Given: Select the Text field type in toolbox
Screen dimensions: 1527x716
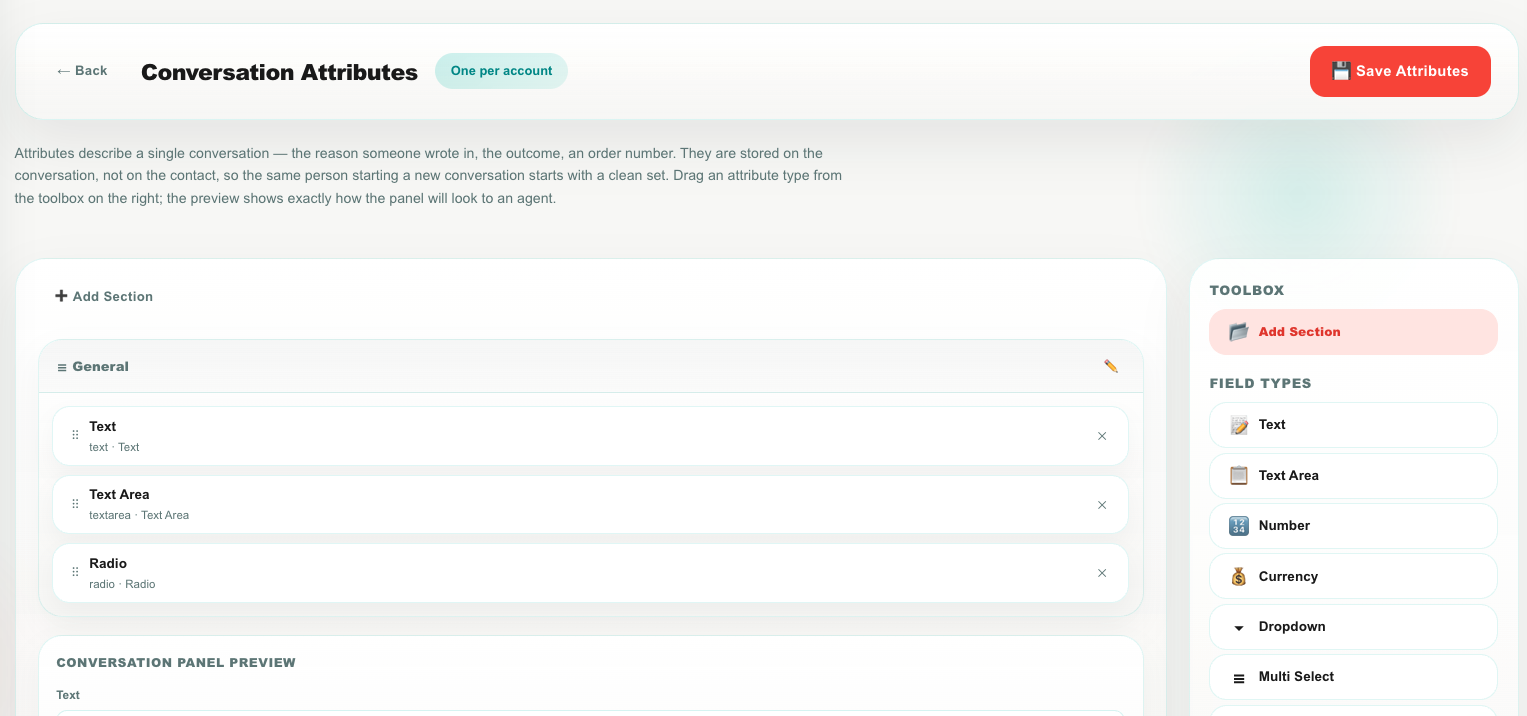Looking at the screenshot, I should click(1353, 425).
